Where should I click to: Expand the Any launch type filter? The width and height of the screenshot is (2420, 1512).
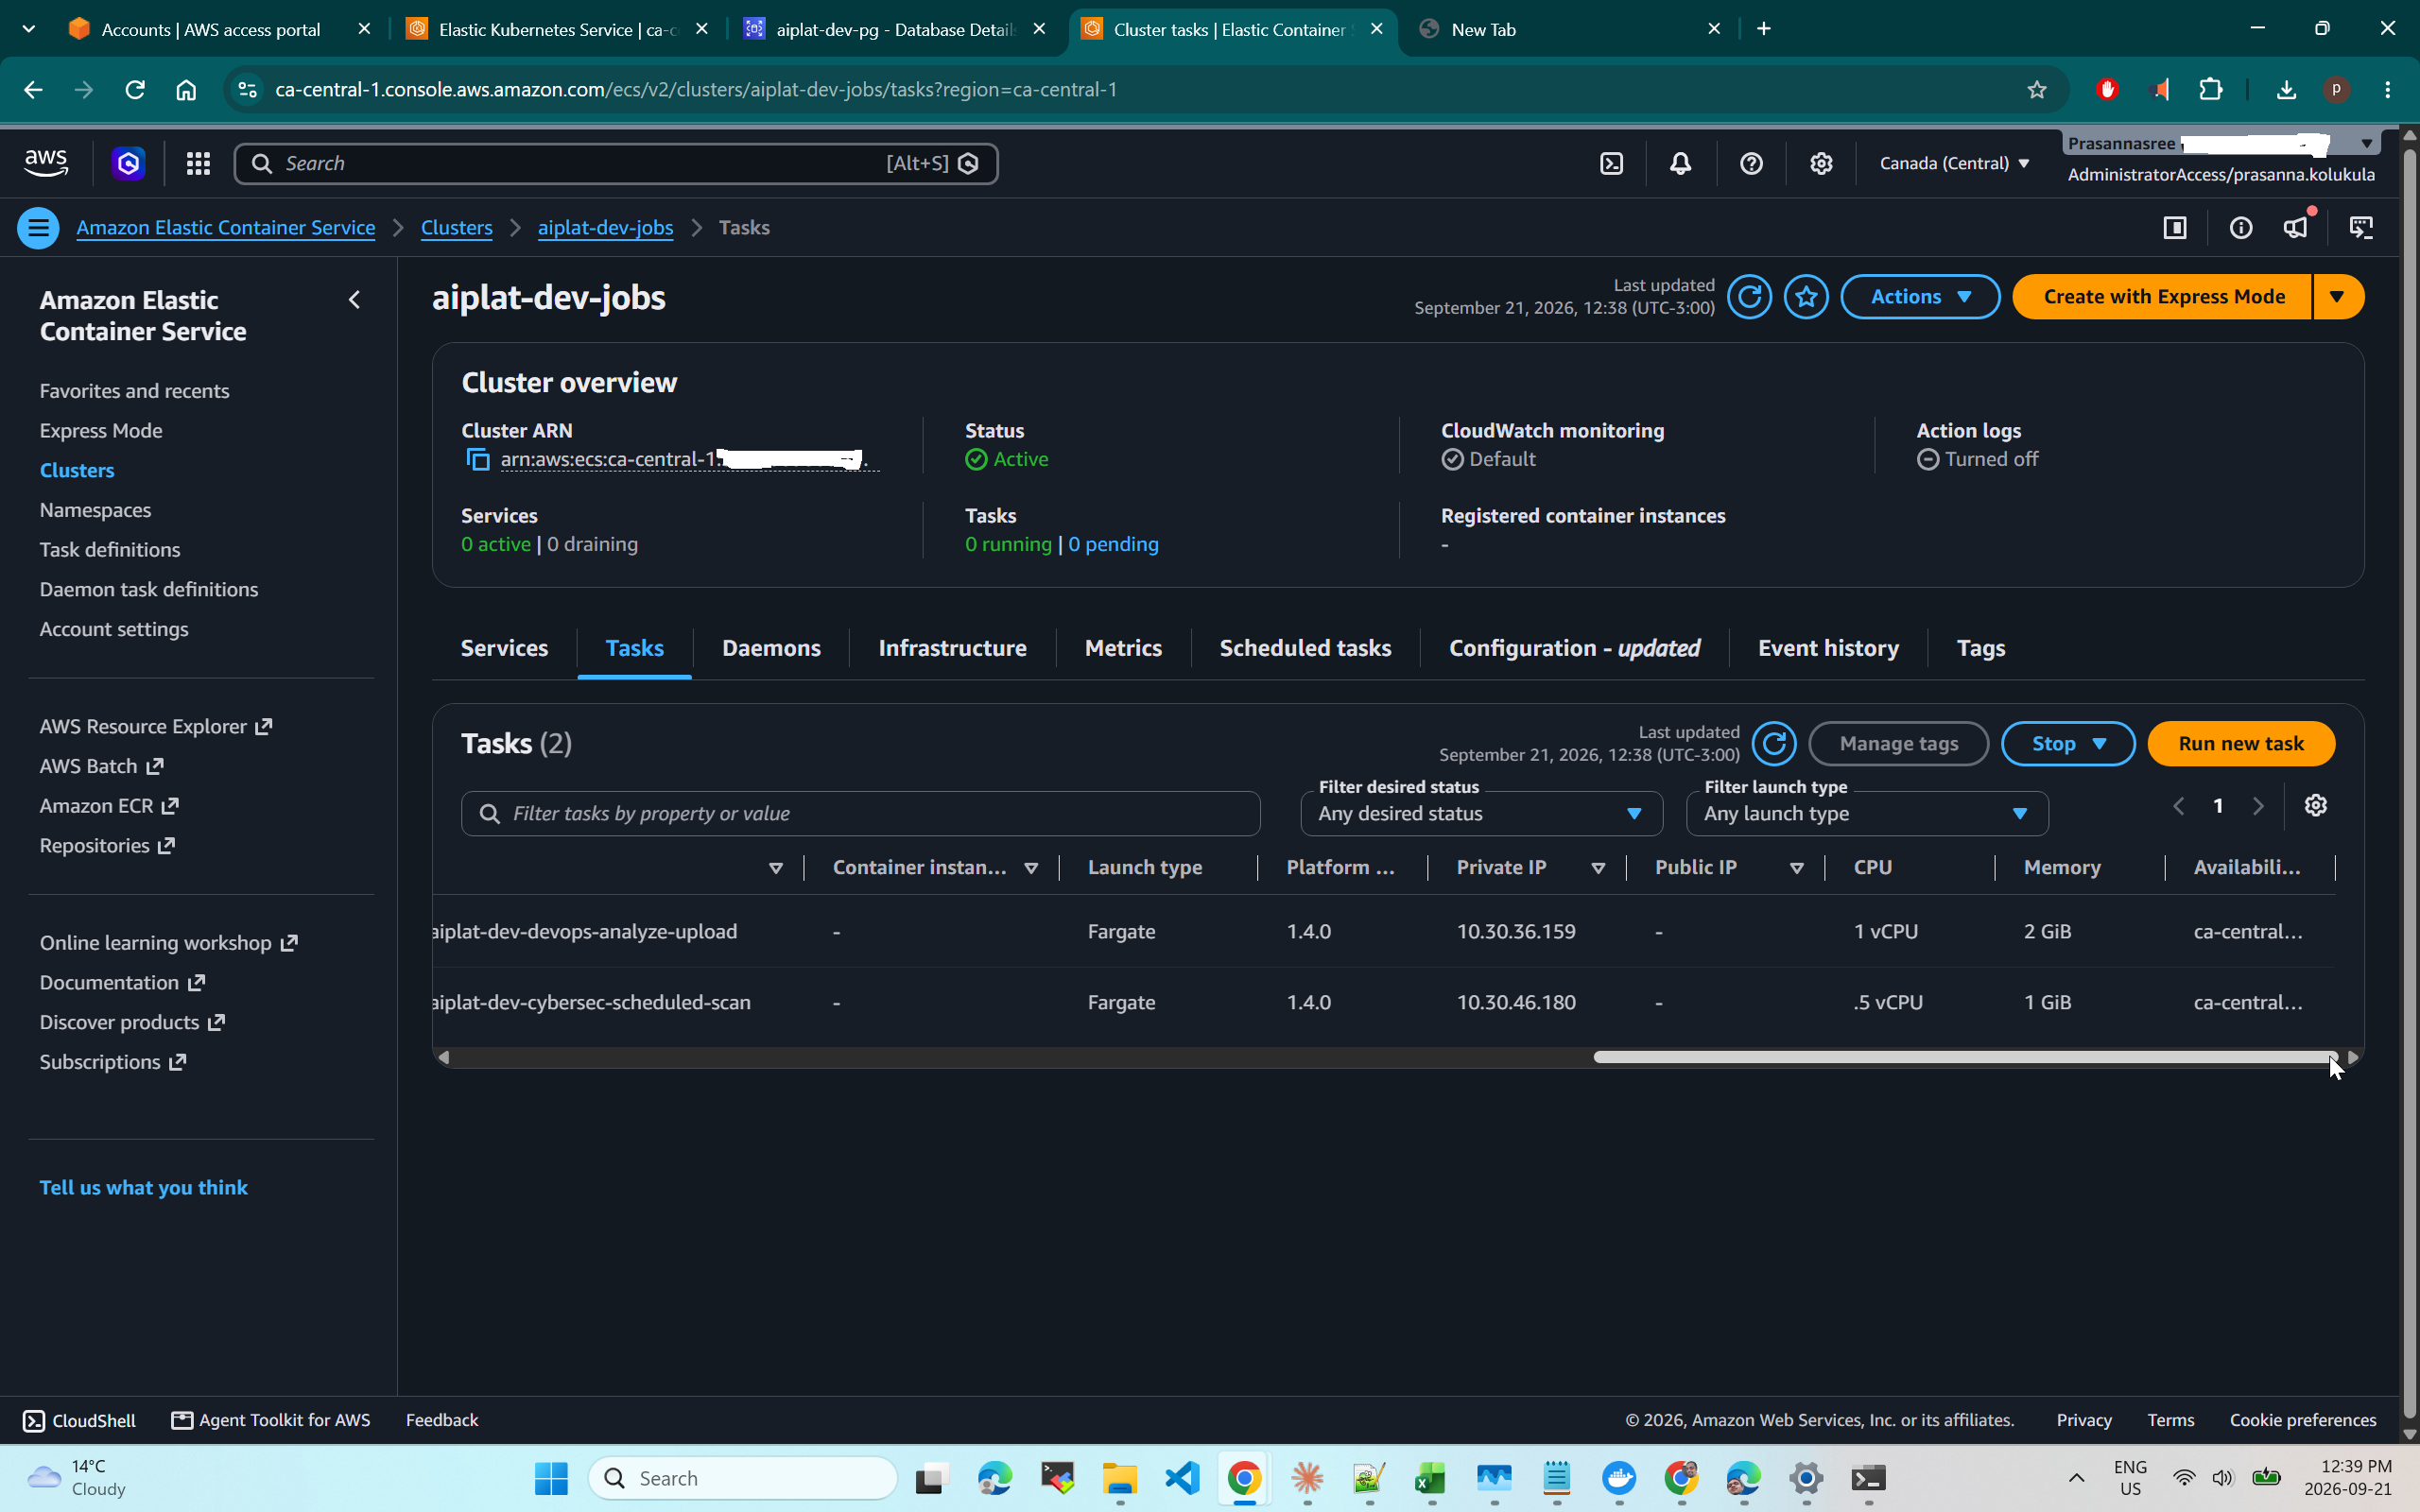click(1866, 814)
